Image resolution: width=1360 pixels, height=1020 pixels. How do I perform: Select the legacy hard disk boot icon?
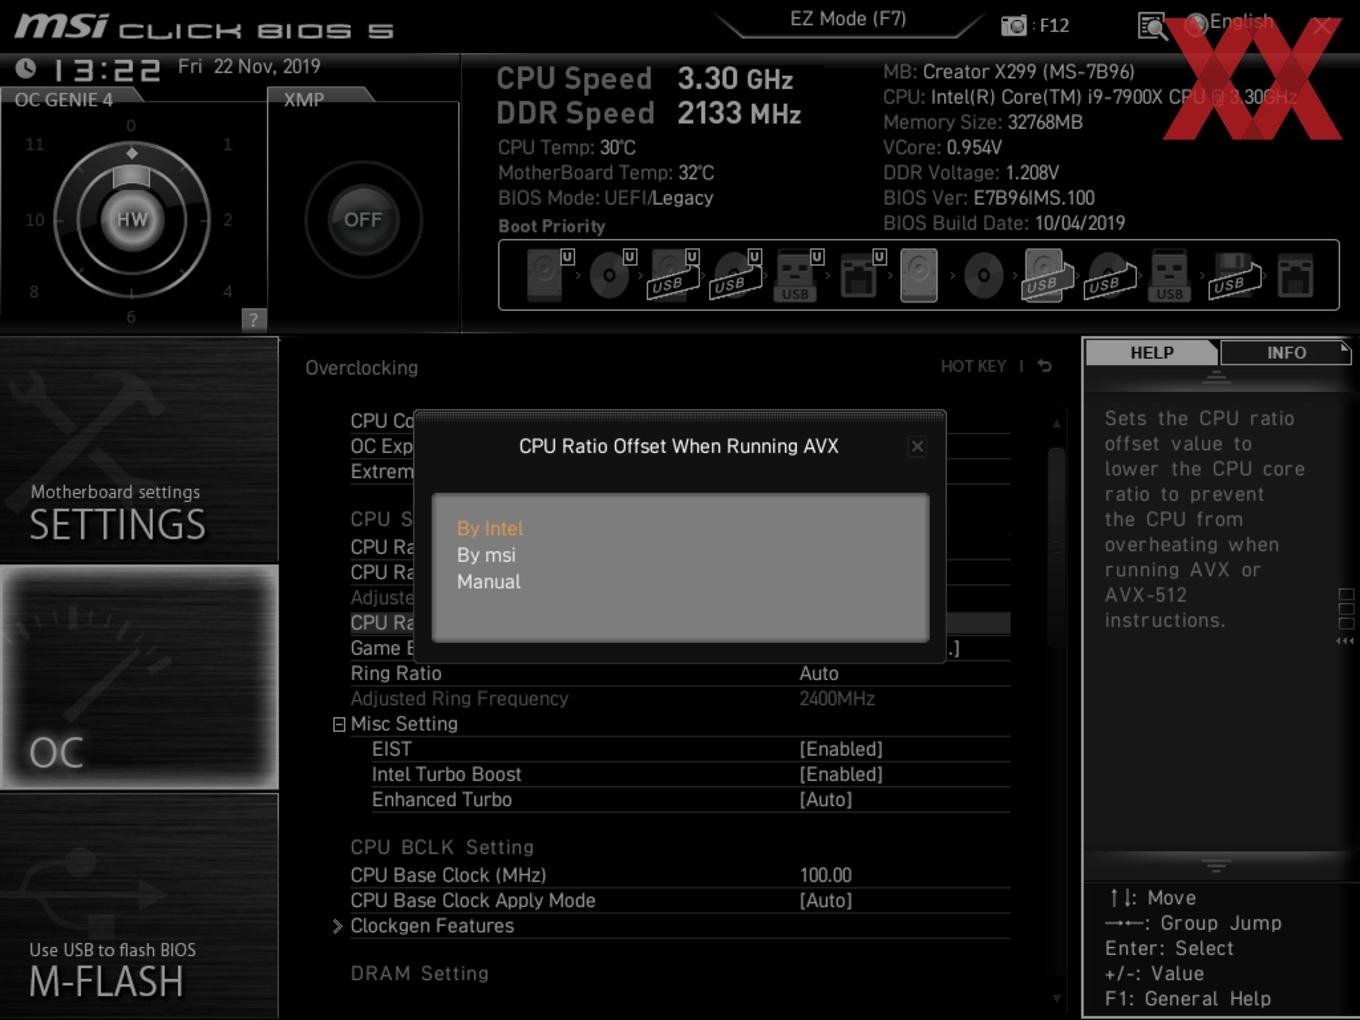click(919, 275)
